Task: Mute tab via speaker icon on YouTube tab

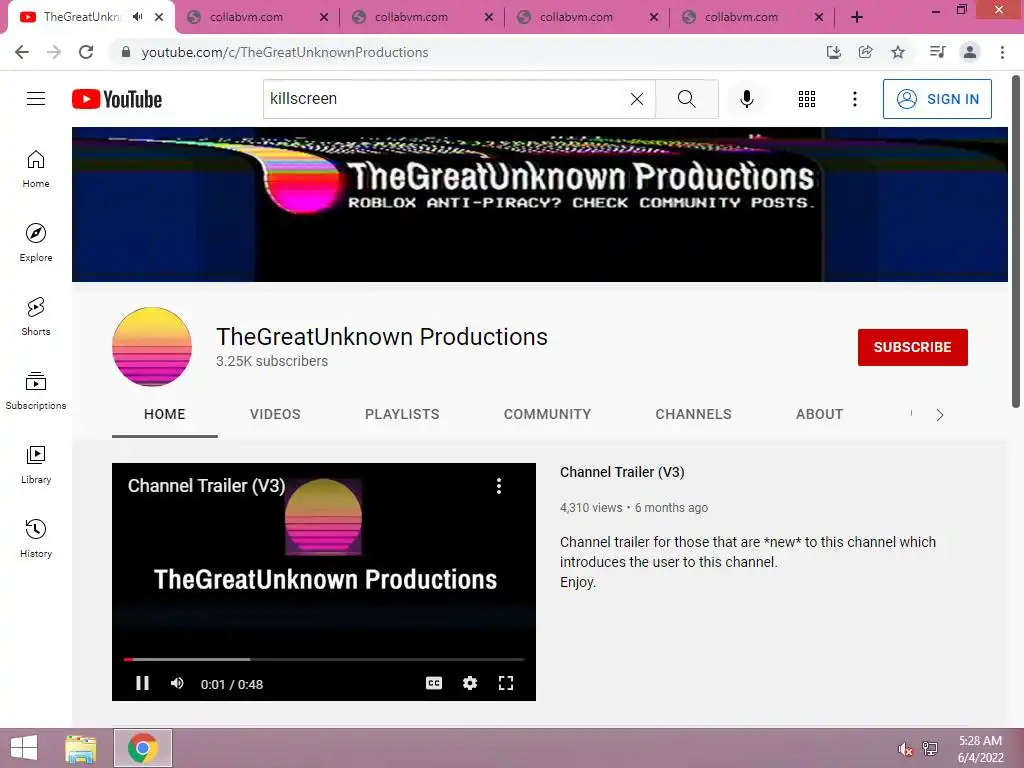Action: pyautogui.click(x=137, y=17)
